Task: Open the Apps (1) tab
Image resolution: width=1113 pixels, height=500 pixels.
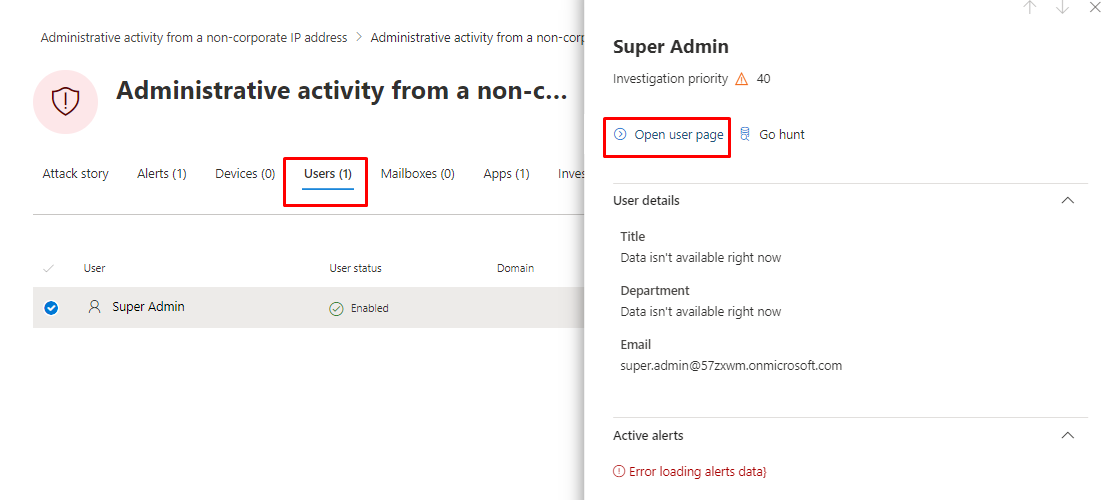Action: (506, 174)
